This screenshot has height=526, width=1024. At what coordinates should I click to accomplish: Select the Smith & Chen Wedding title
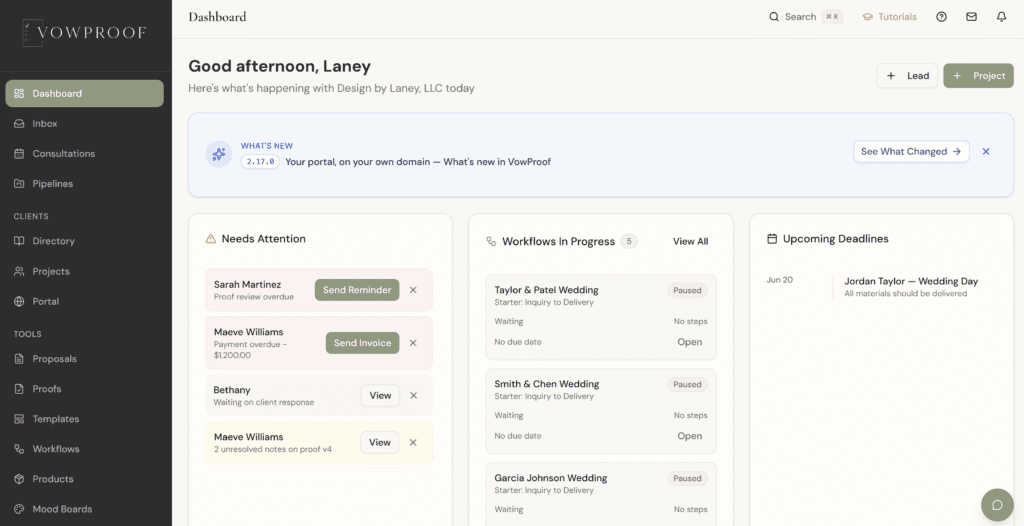pos(547,384)
